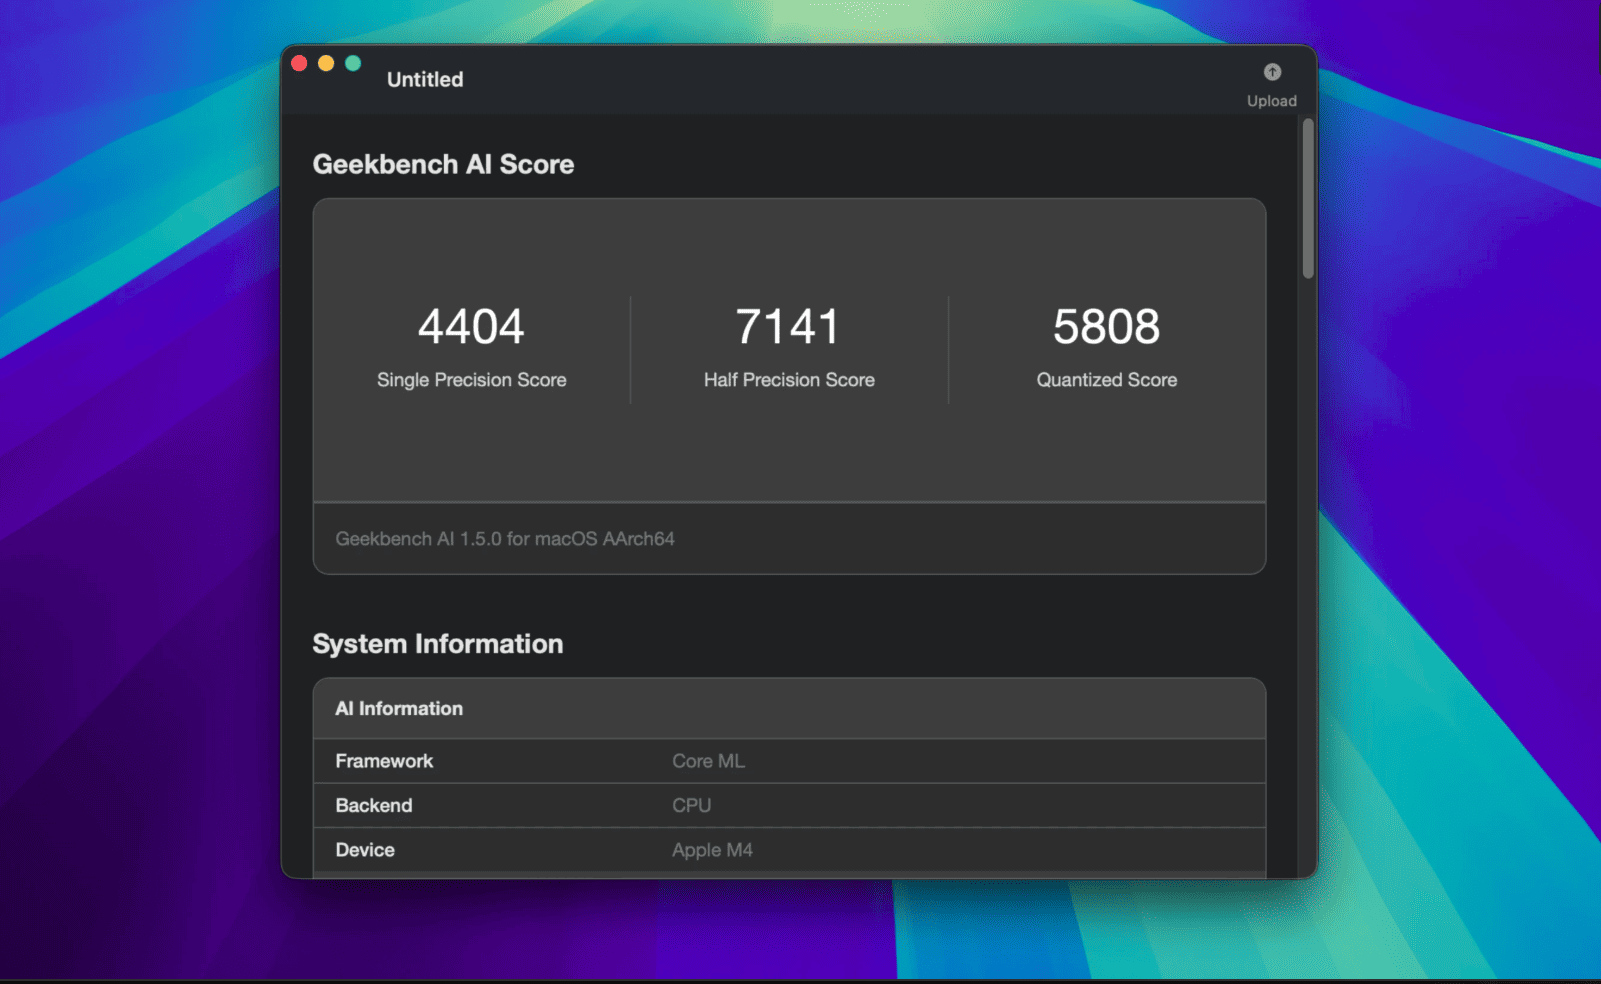Minimize the window with the yellow button
Viewport: 1601px width, 984px height.
pyautogui.click(x=326, y=63)
